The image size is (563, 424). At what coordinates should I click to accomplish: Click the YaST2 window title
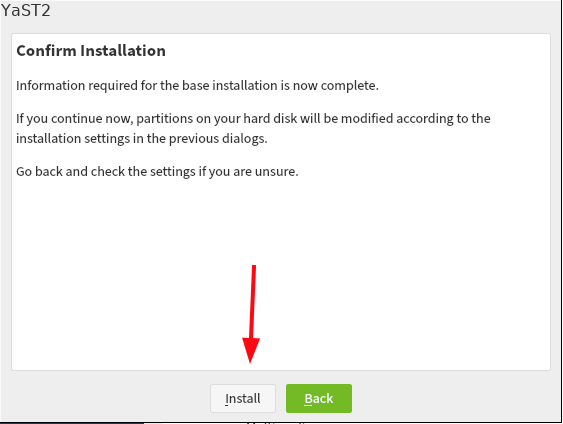click(x=25, y=10)
